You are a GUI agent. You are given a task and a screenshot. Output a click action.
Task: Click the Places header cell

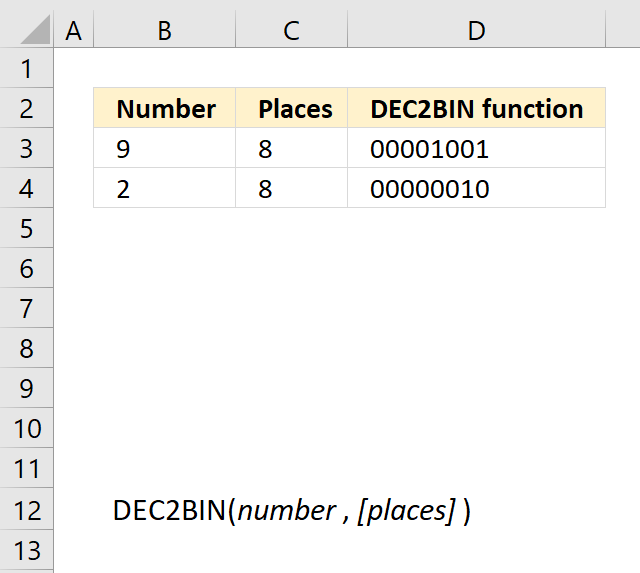[291, 108]
